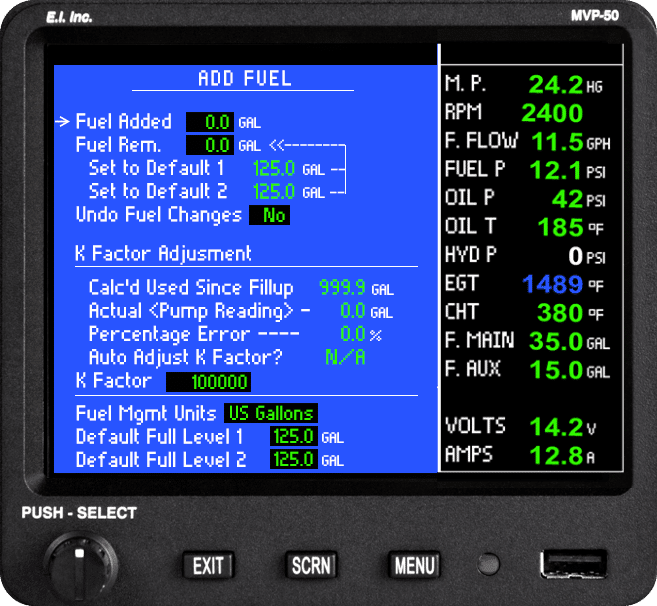Click the EXIT button
Image resolution: width=657 pixels, height=606 pixels.
(x=208, y=565)
